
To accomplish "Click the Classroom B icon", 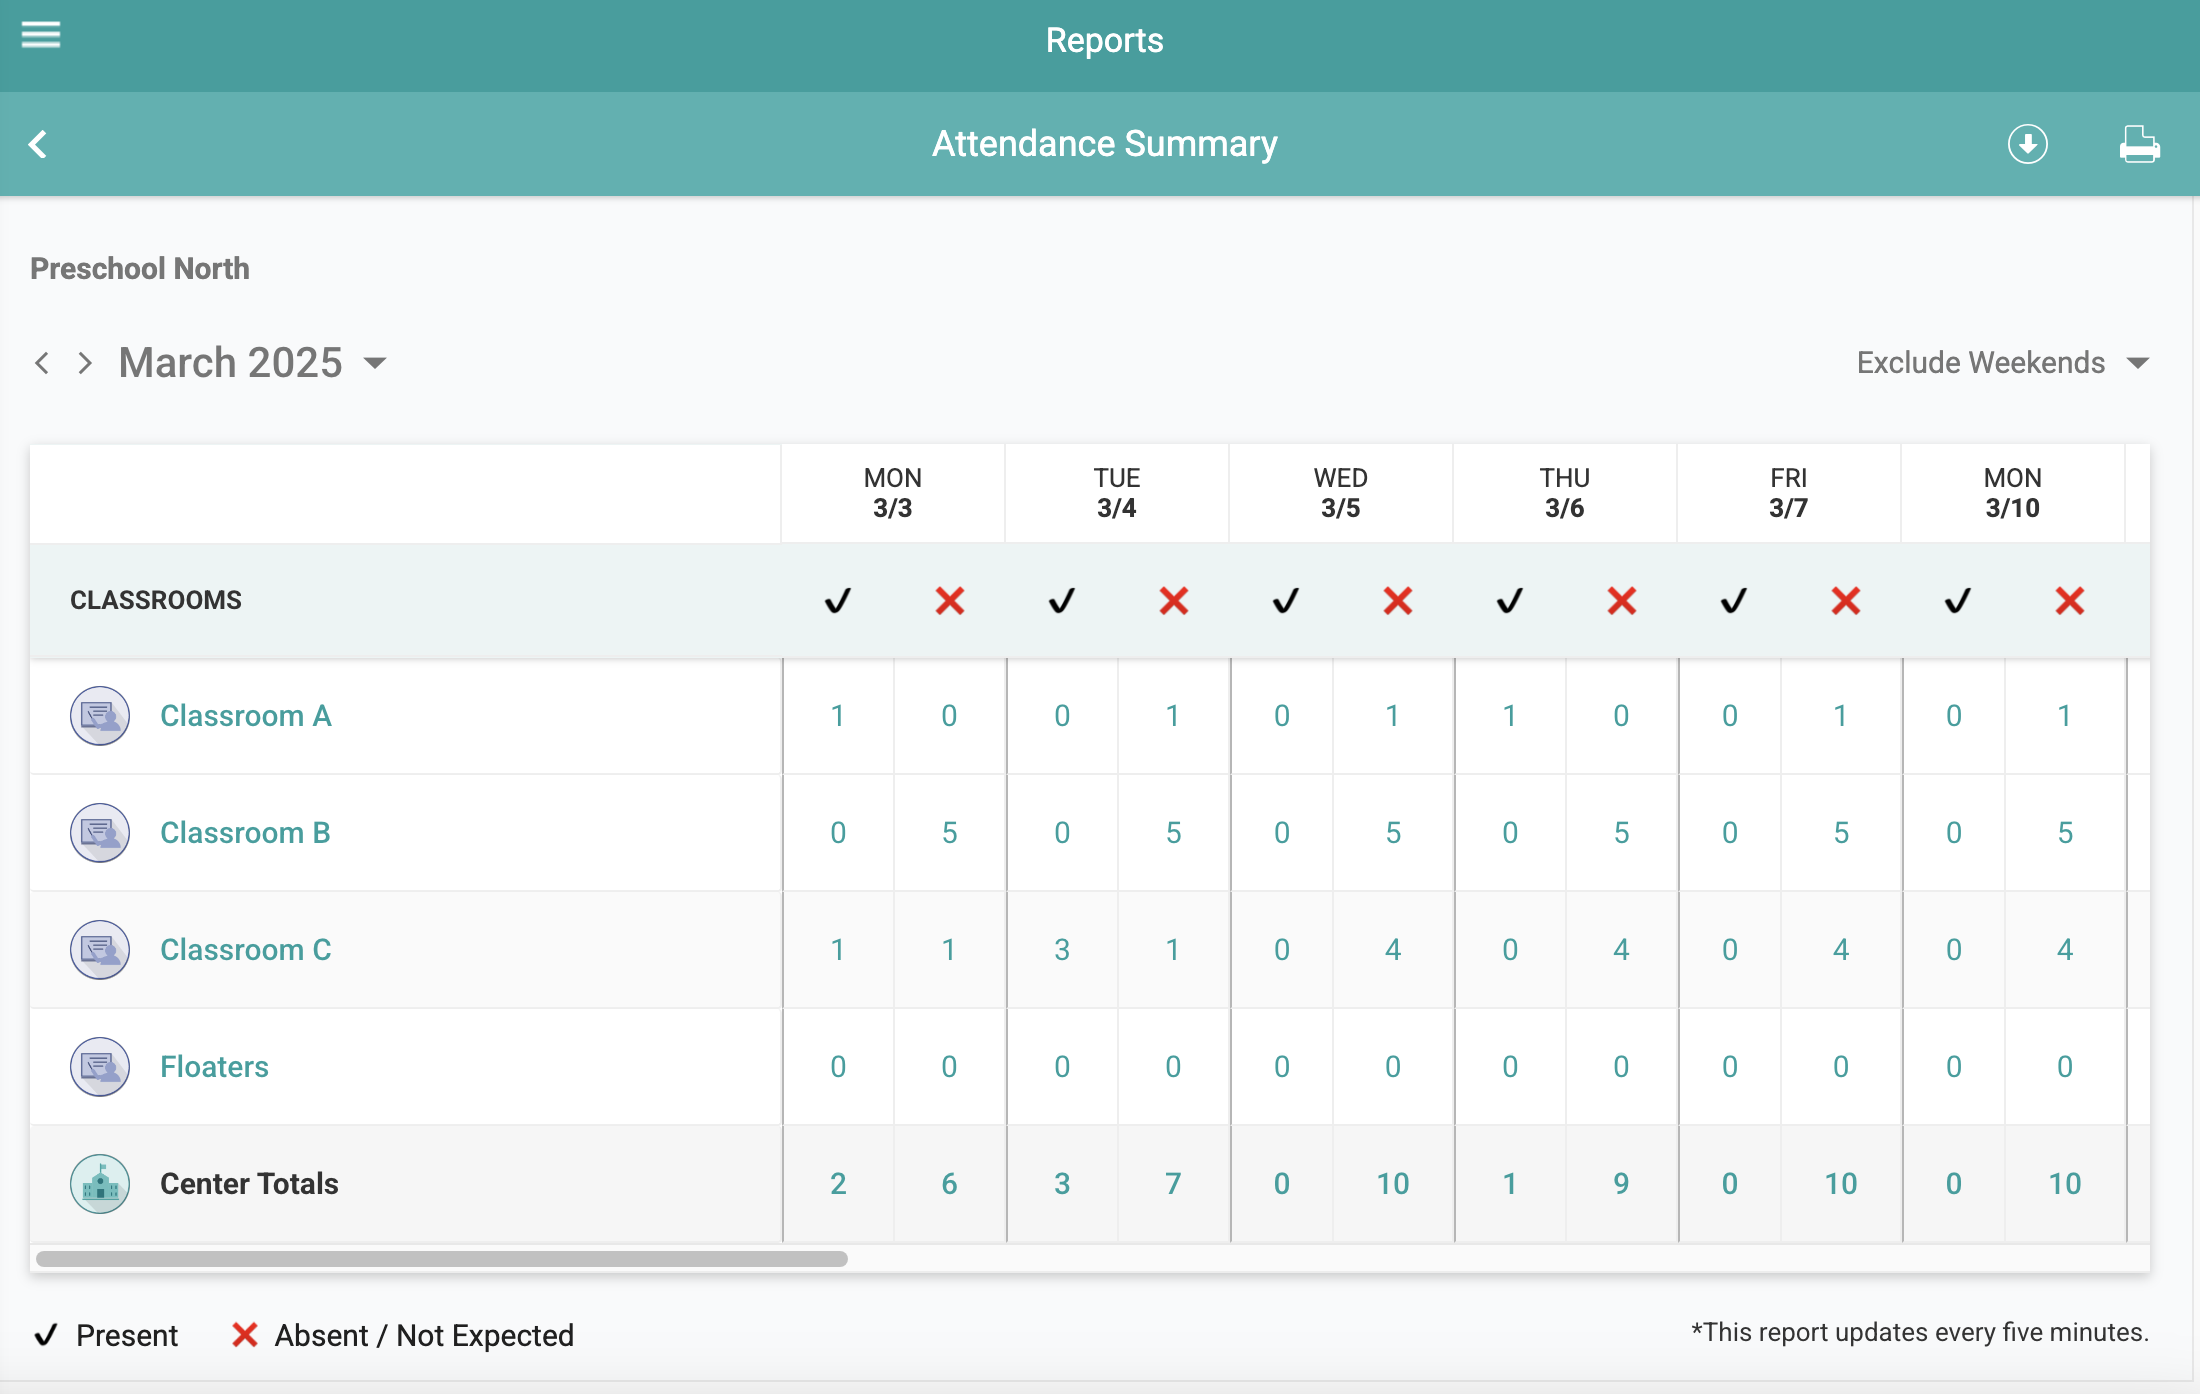I will click(100, 833).
